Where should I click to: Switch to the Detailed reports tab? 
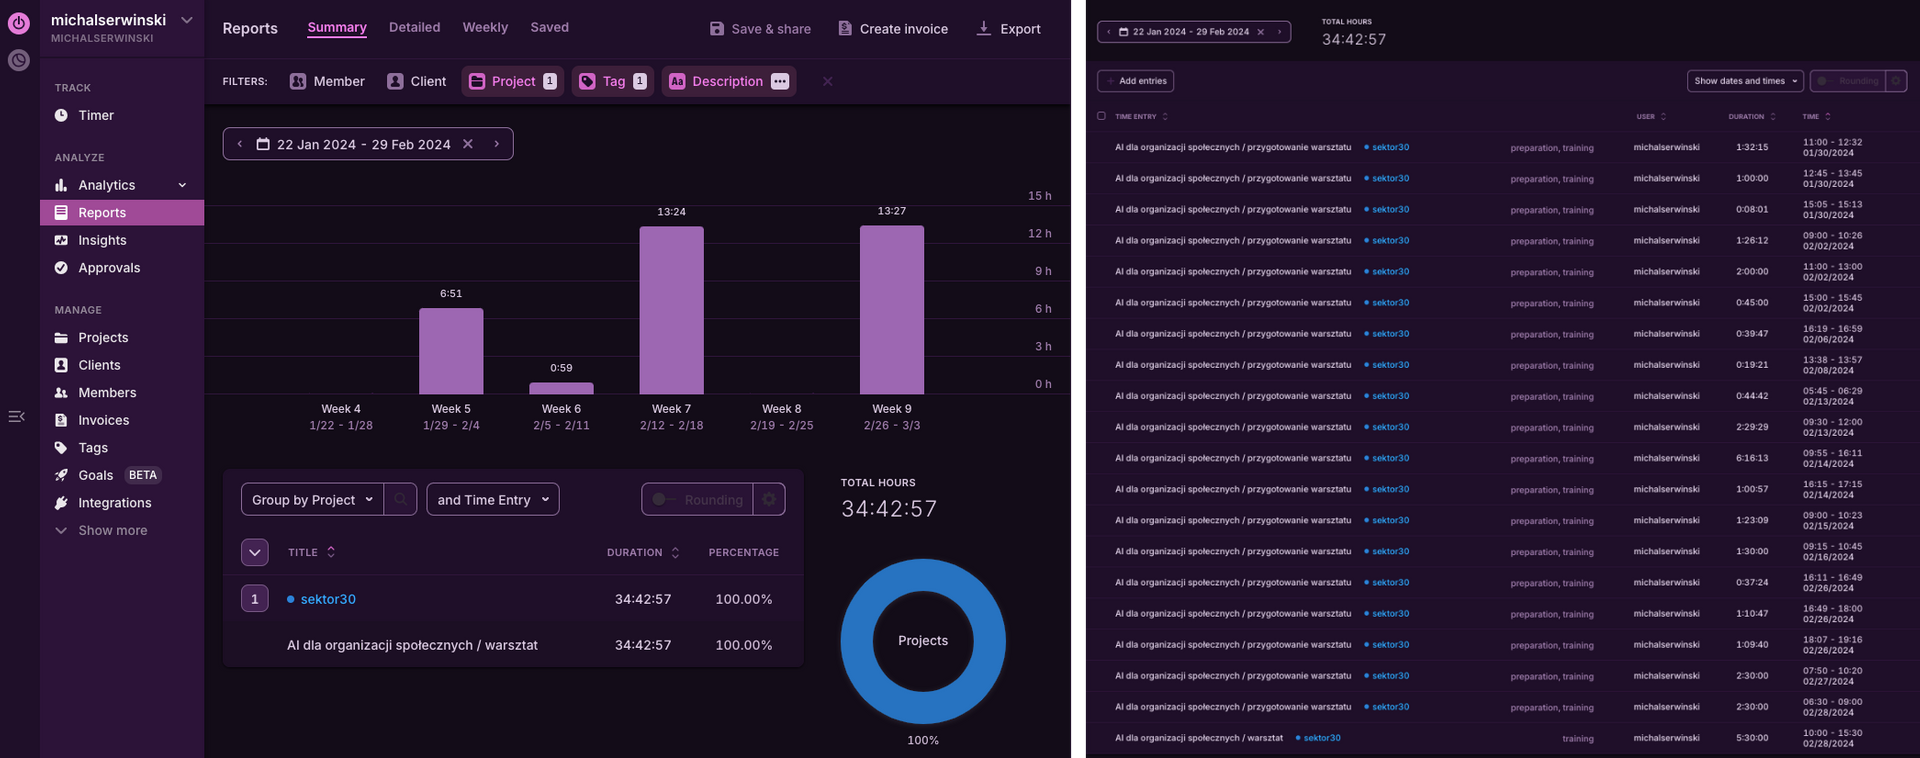(414, 28)
